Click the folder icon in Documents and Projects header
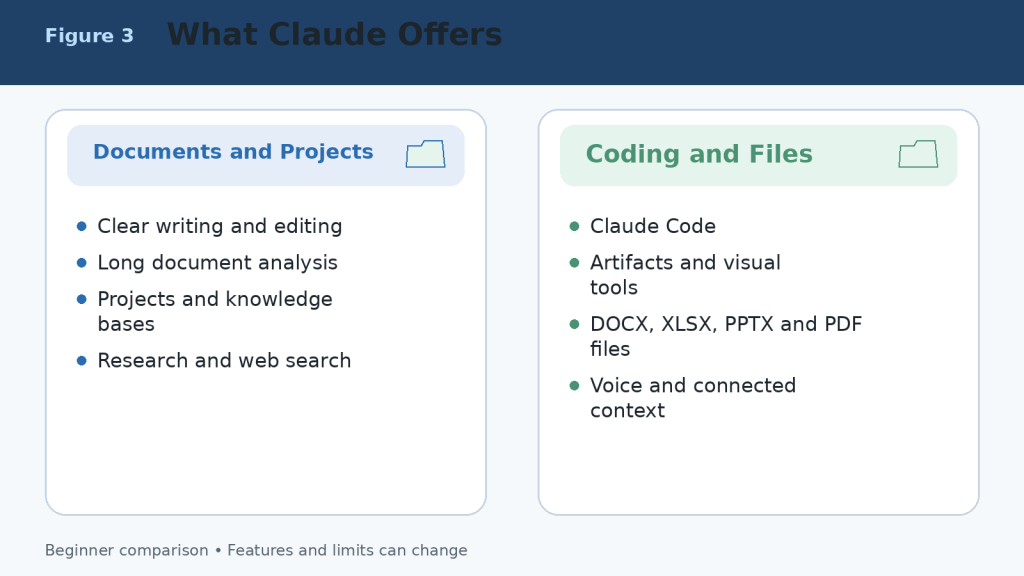This screenshot has height=576, width=1024. tap(426, 154)
